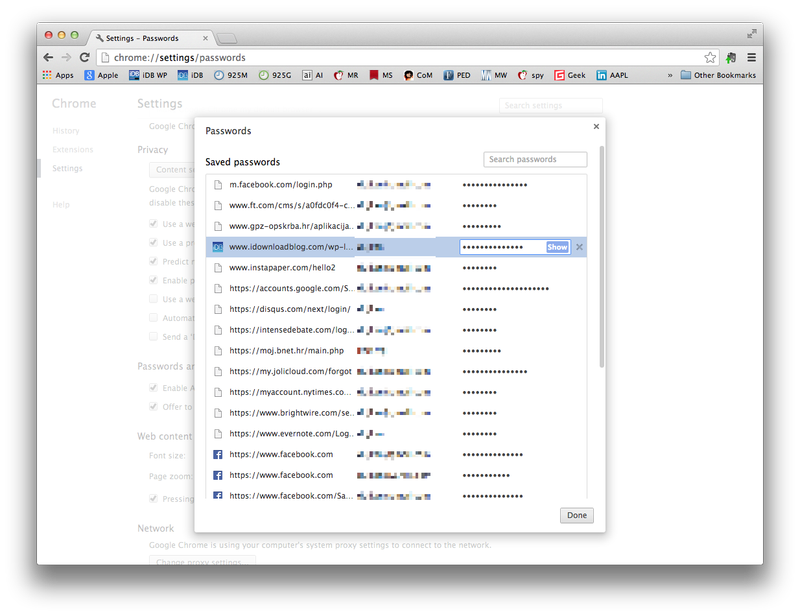The height and width of the screenshot is (616, 800).
Task: Open a new tab
Action: point(227,38)
